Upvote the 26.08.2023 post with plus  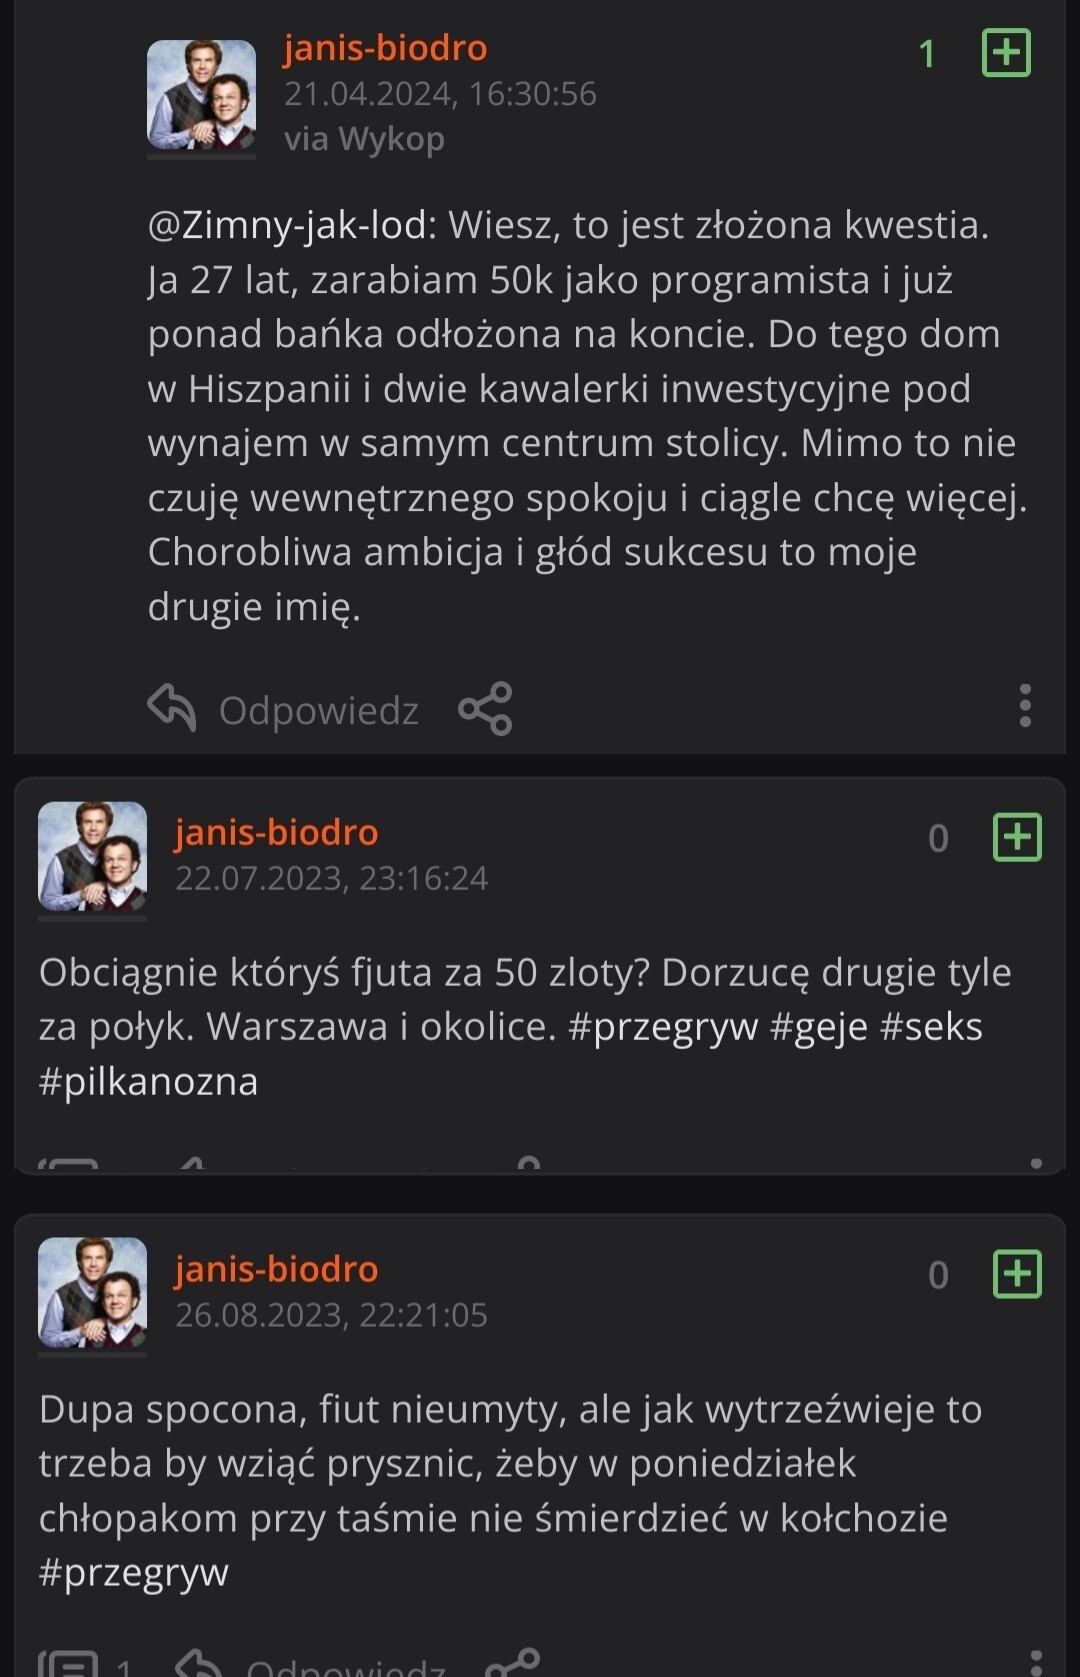tap(1017, 1274)
